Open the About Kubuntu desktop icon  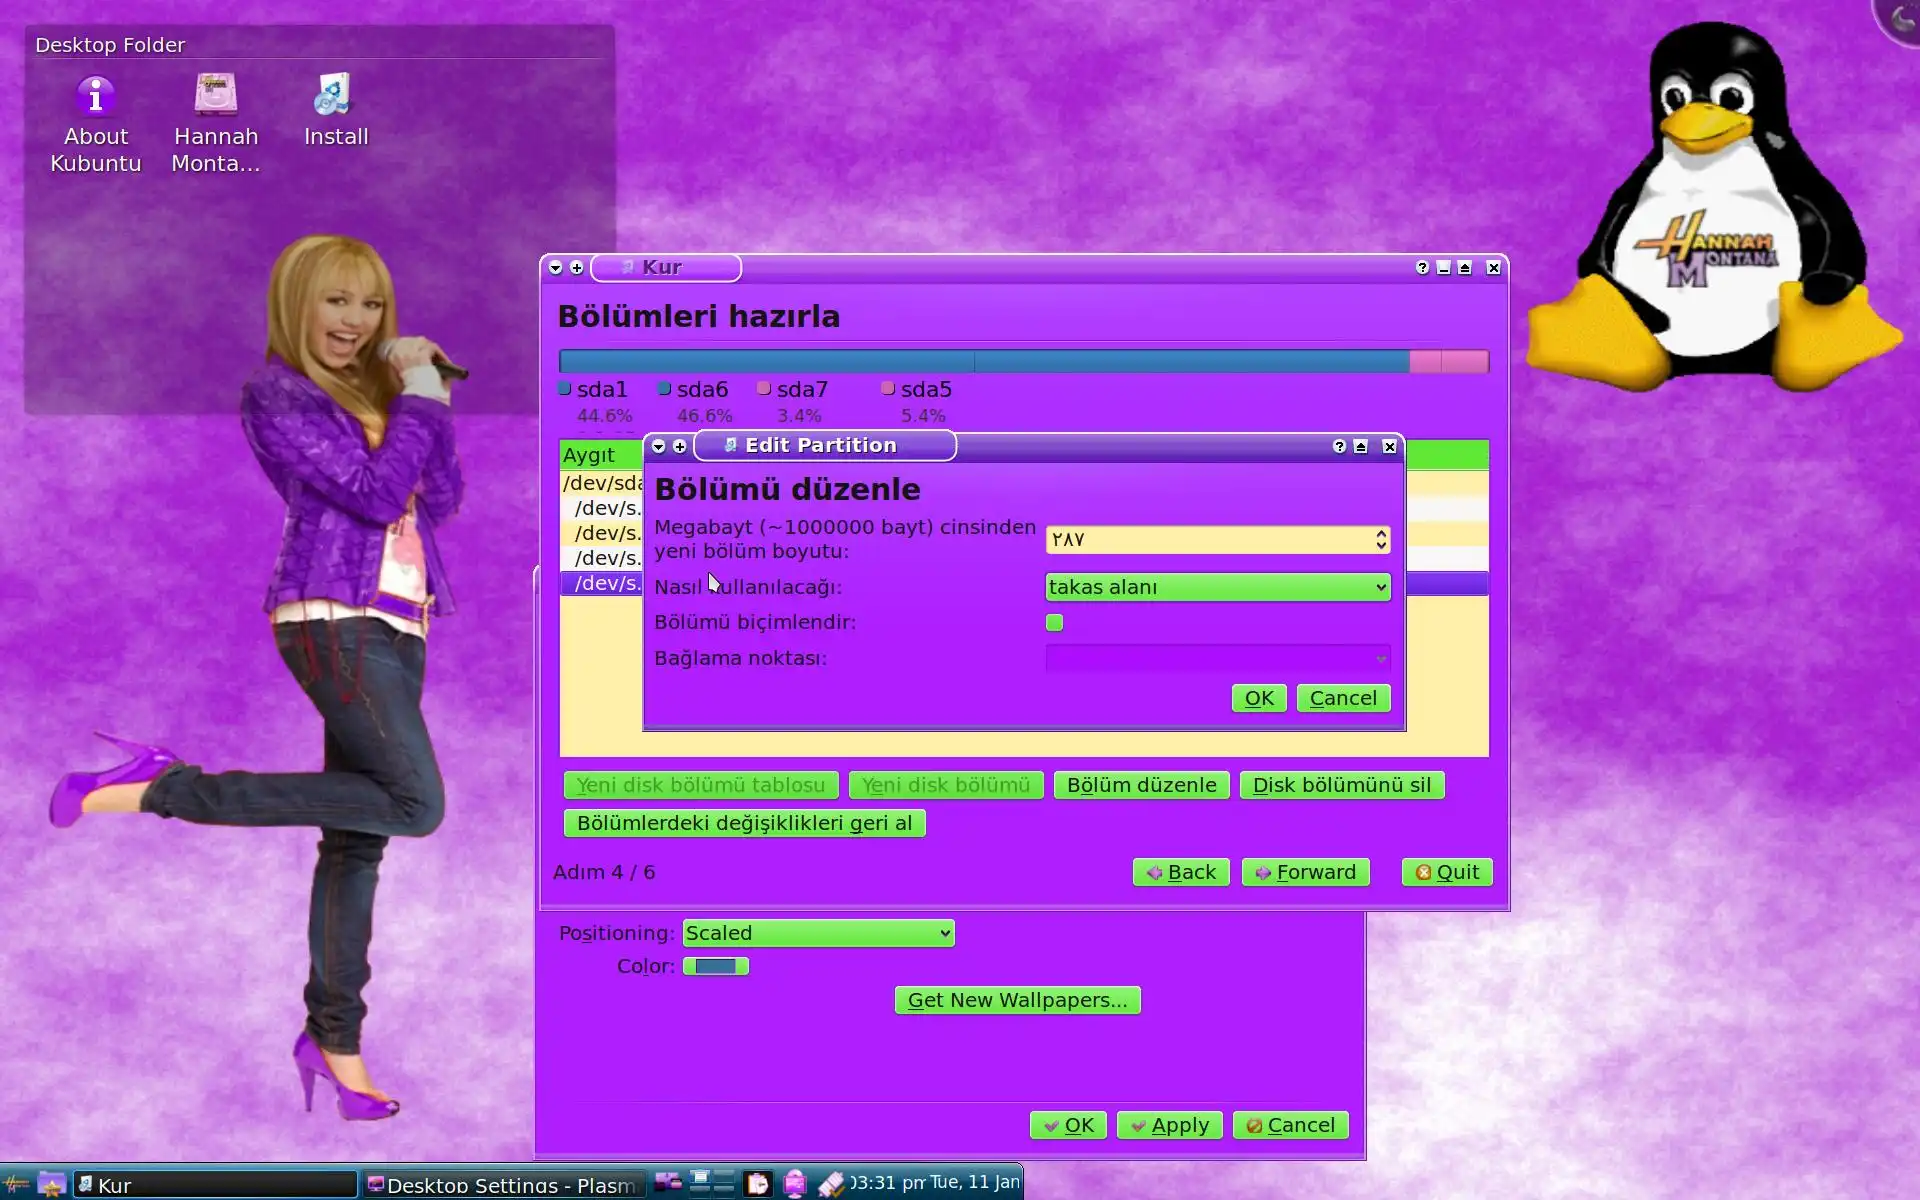(96, 97)
